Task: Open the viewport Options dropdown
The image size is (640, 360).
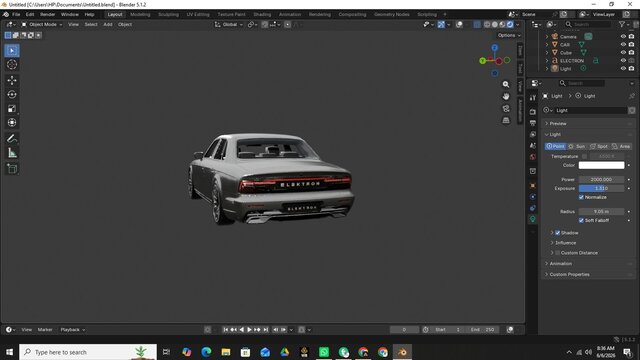Action: (509, 36)
